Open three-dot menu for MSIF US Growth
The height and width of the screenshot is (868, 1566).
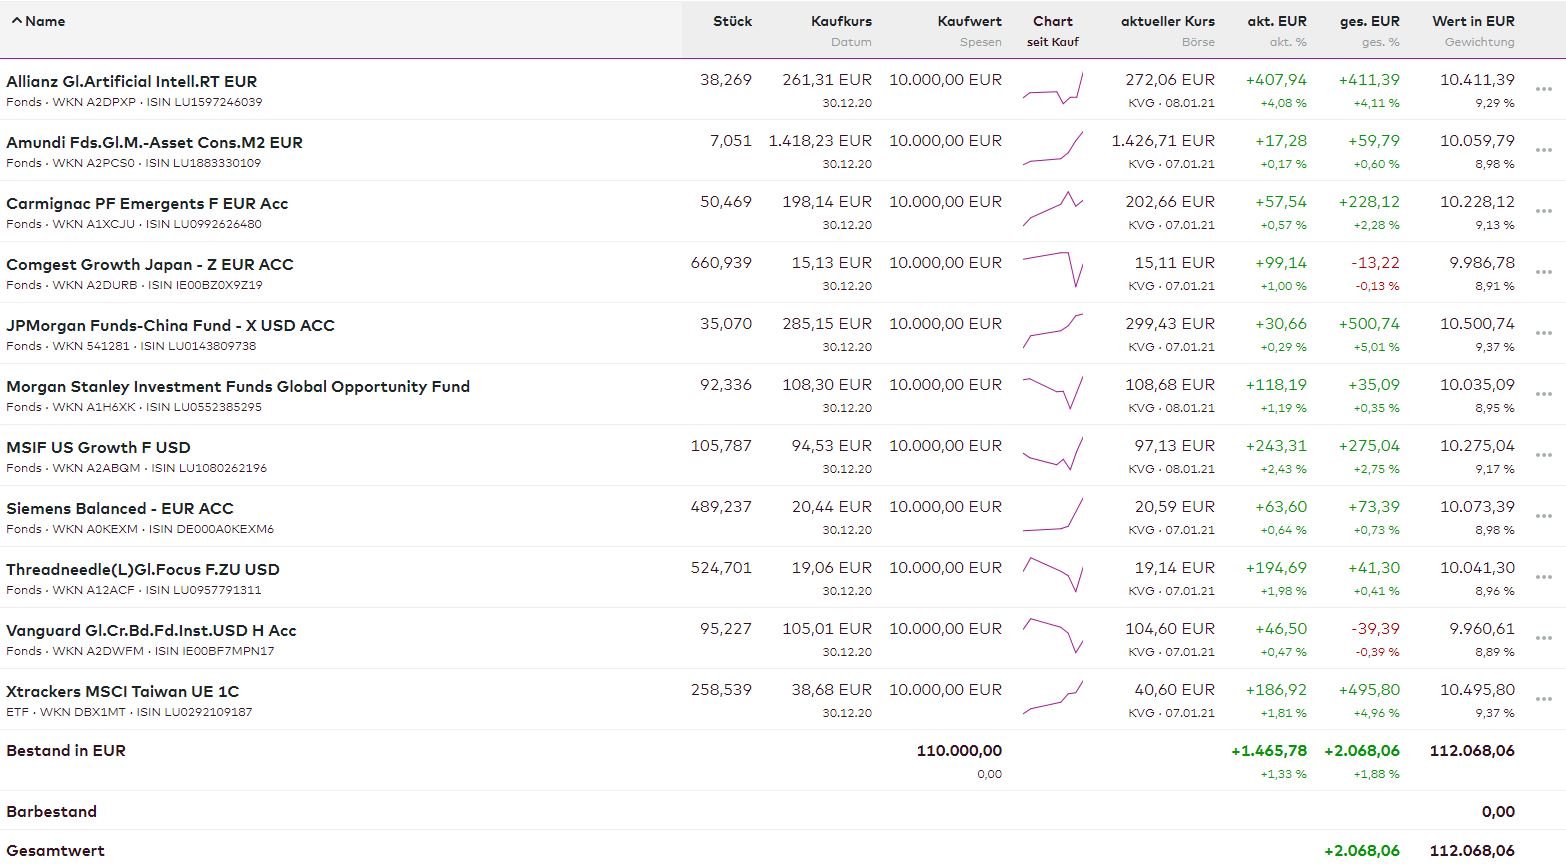click(1543, 456)
